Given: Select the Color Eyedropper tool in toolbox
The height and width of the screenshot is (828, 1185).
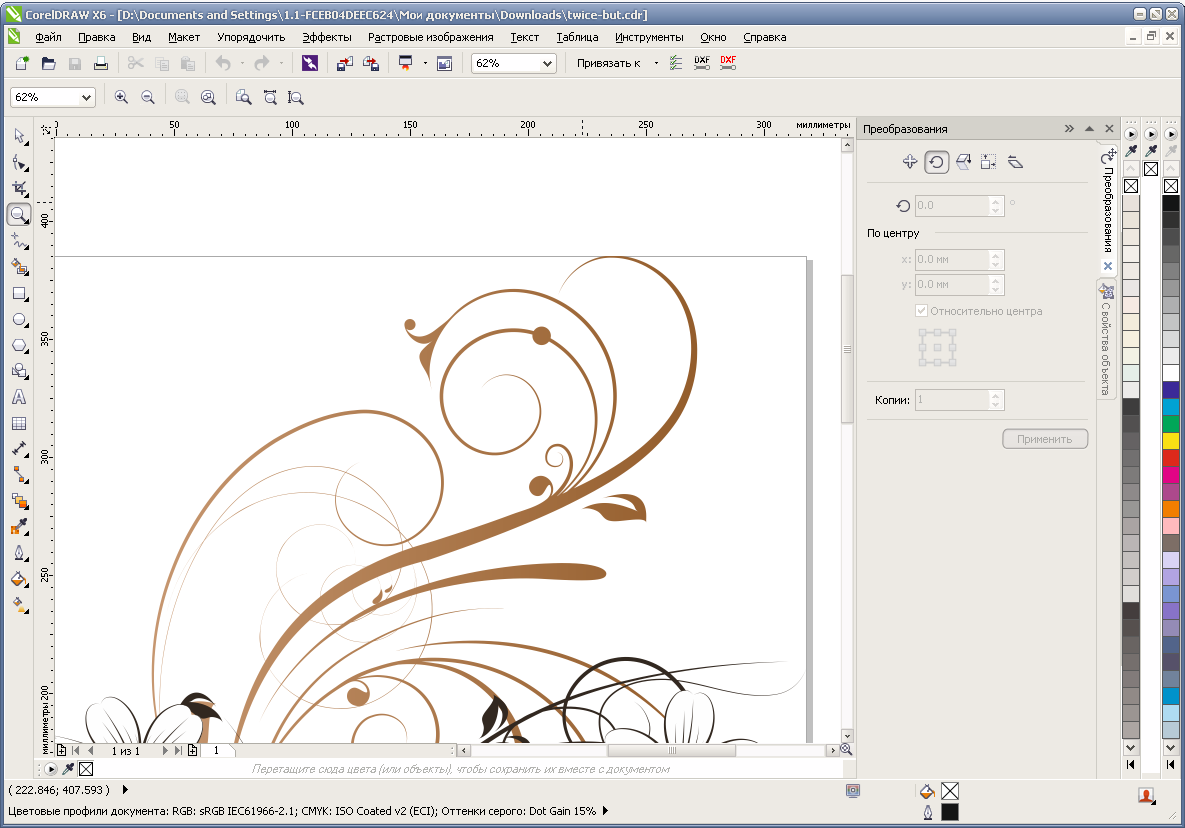Looking at the screenshot, I should [x=20, y=527].
